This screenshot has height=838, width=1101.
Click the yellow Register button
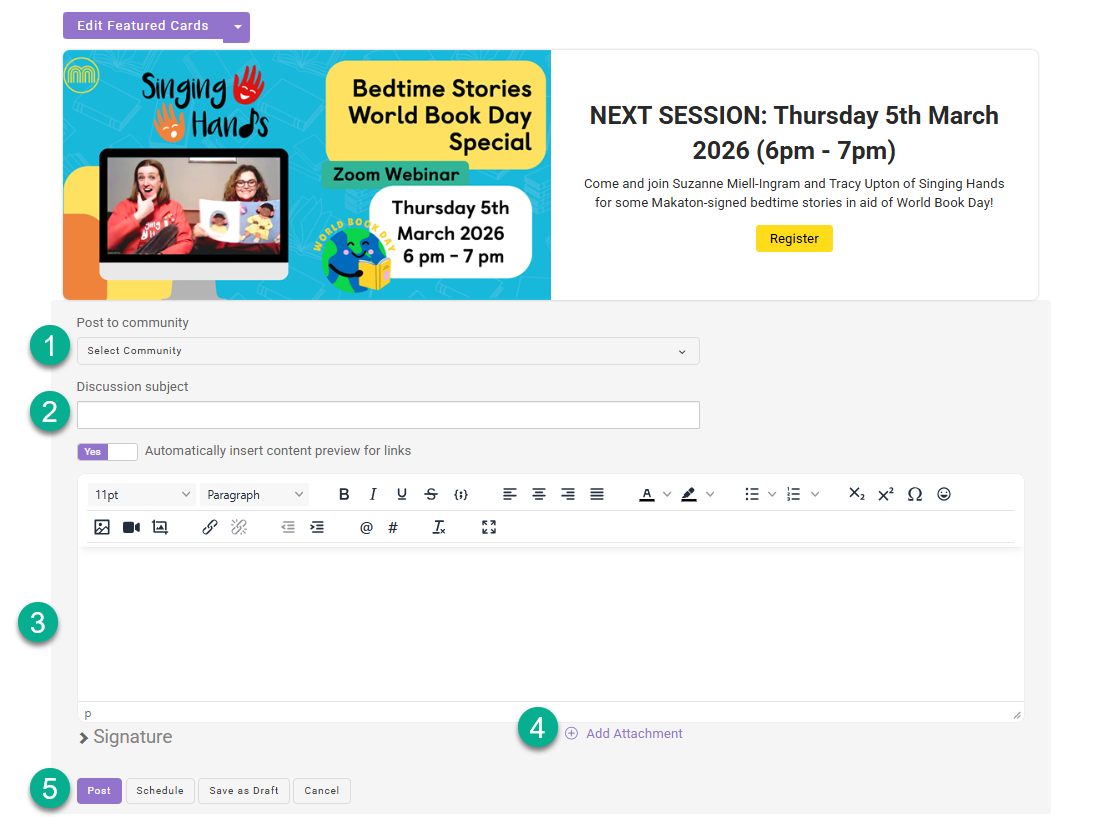tap(794, 239)
